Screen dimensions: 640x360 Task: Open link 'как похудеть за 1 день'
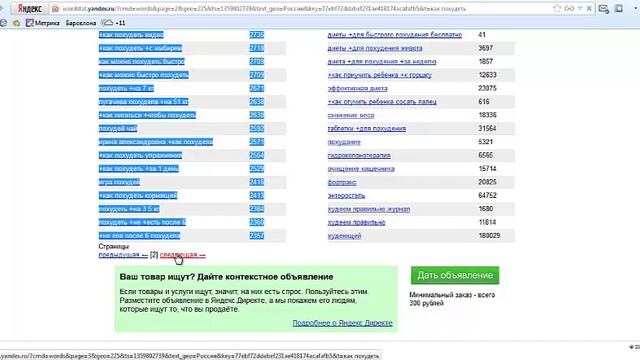click(x=139, y=169)
